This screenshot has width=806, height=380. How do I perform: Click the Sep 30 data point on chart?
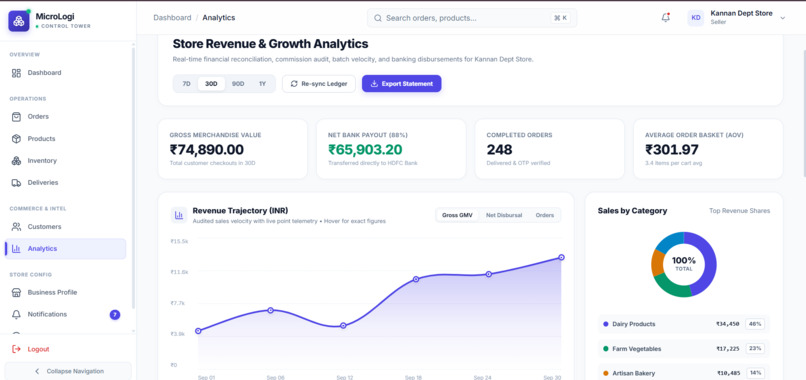(x=561, y=257)
